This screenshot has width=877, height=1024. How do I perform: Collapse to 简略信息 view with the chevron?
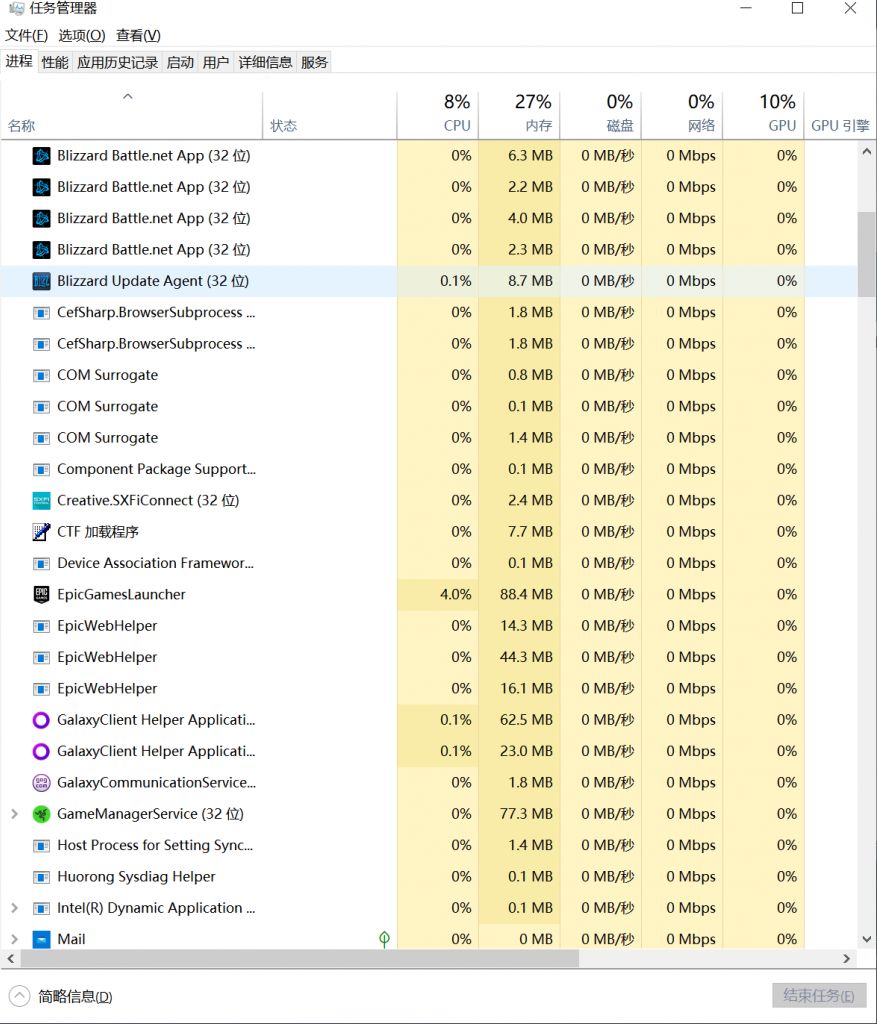pos(20,996)
